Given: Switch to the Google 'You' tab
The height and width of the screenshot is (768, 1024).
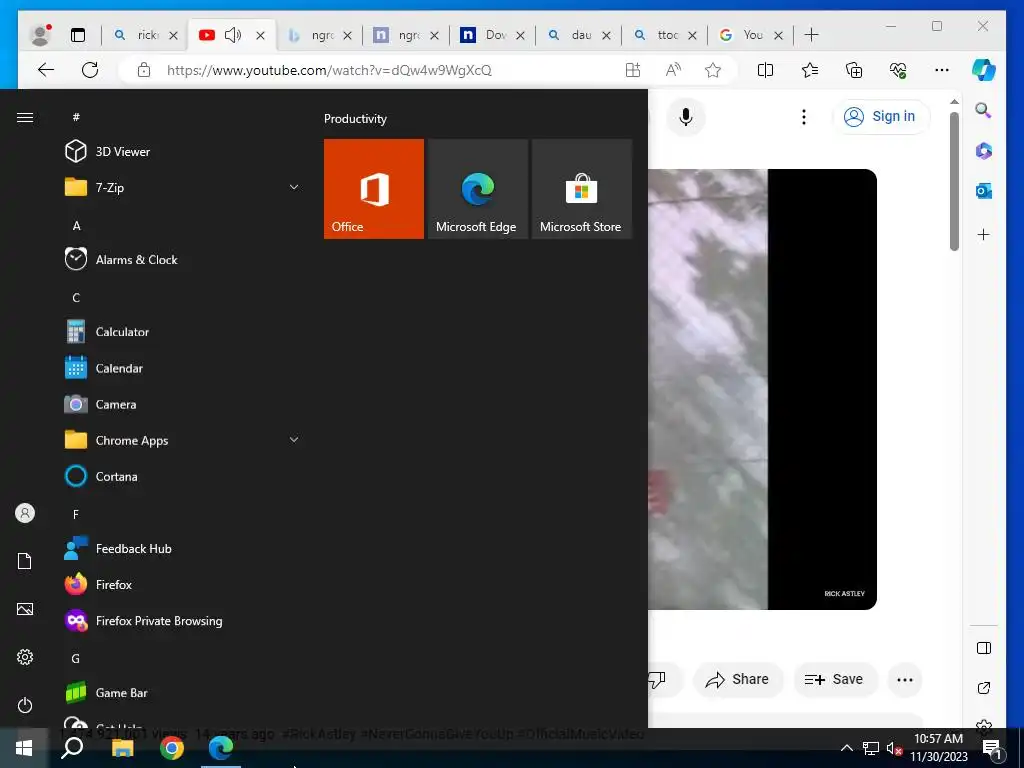Looking at the screenshot, I should coord(752,35).
